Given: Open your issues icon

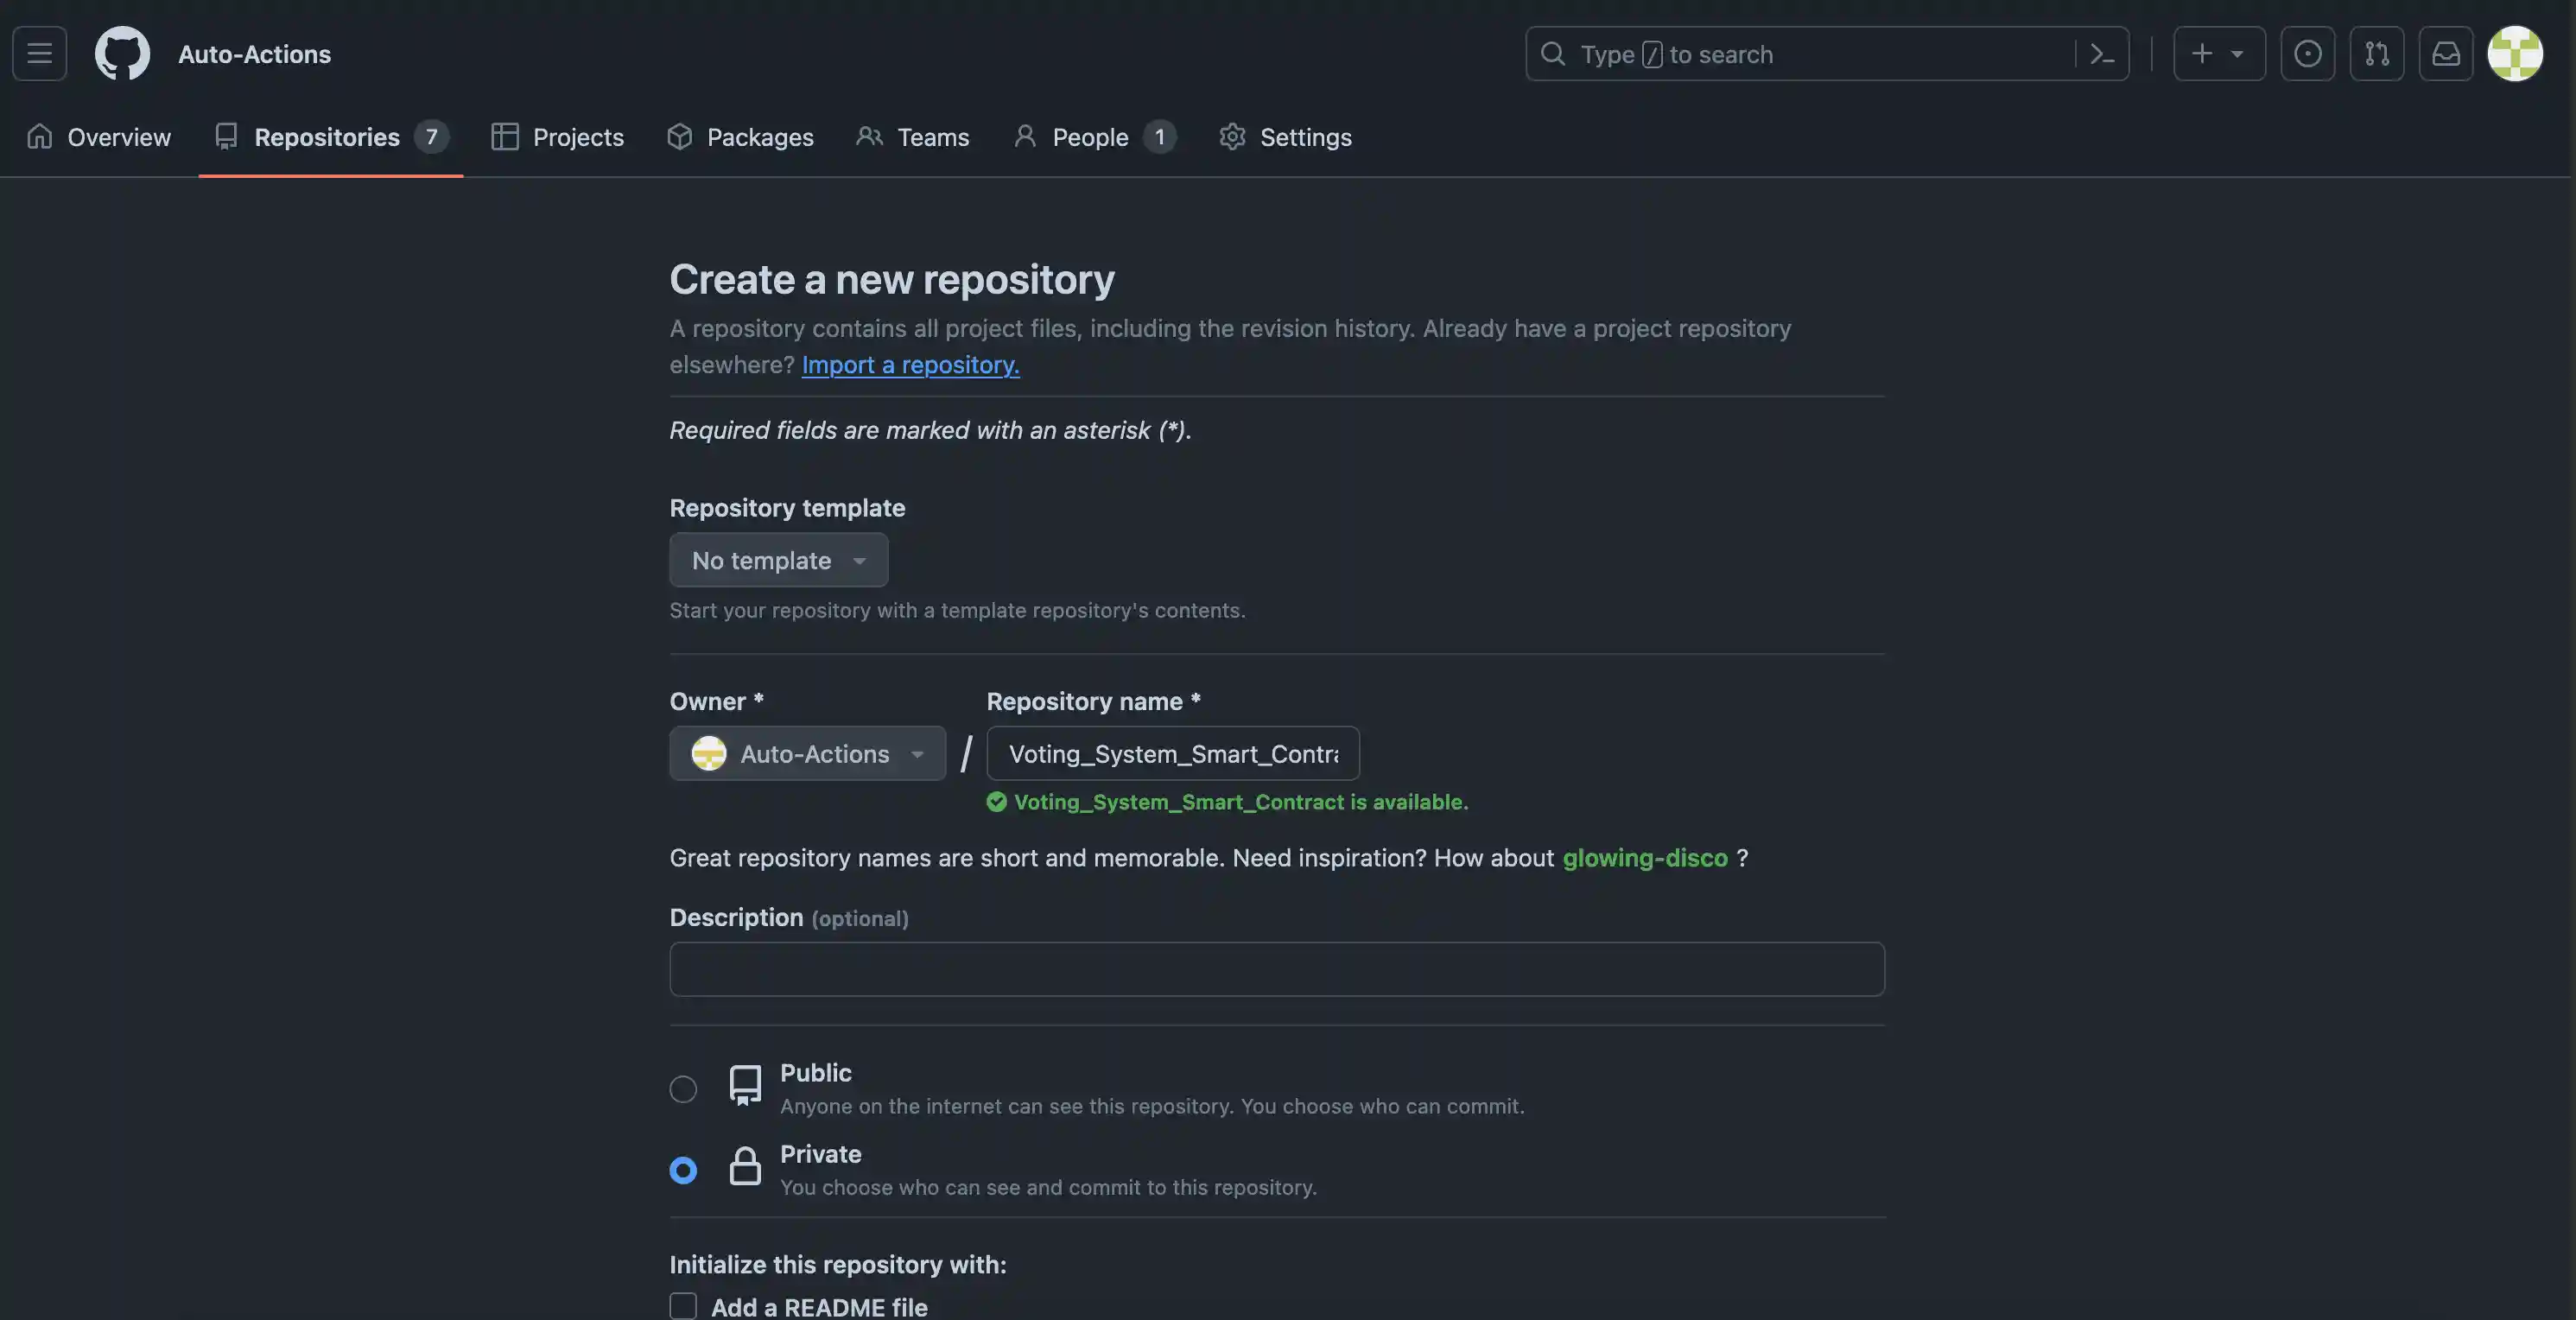Looking at the screenshot, I should [x=2308, y=53].
